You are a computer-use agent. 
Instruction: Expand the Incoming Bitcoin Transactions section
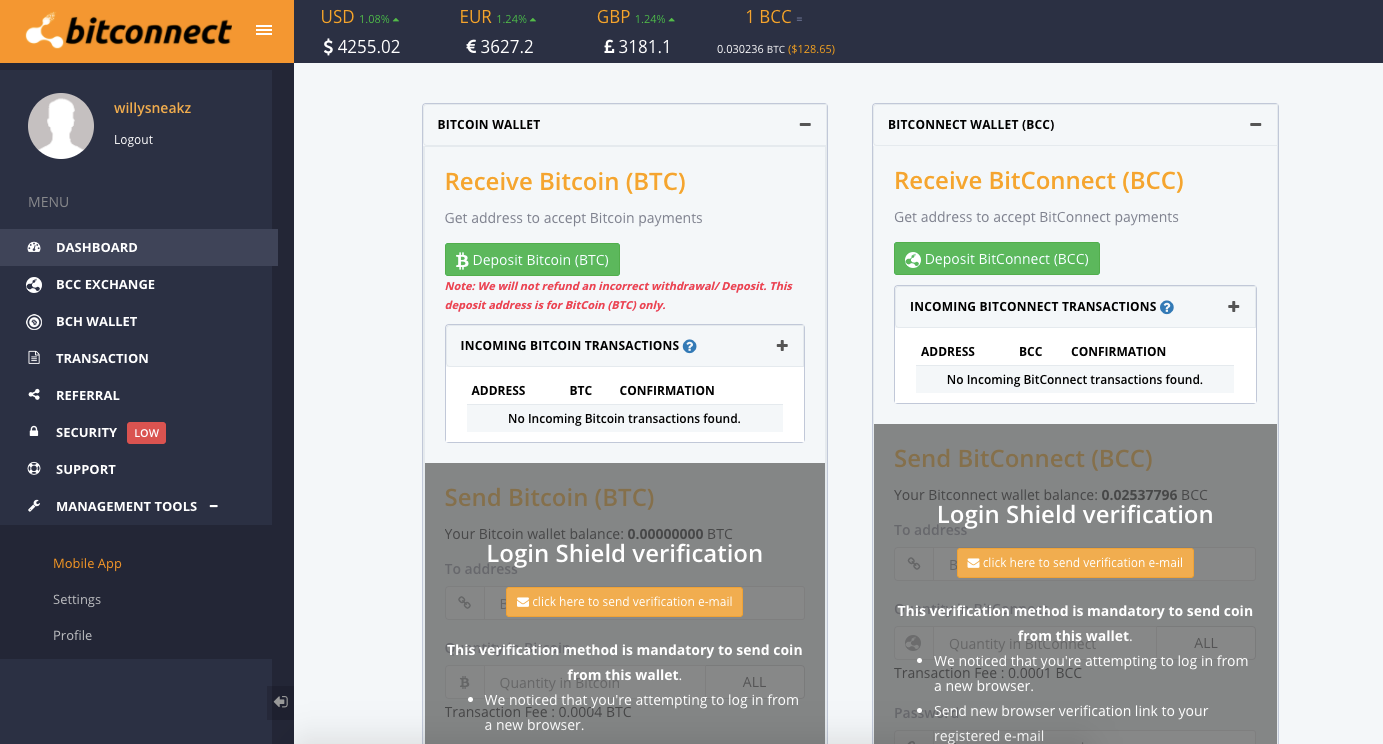[782, 346]
